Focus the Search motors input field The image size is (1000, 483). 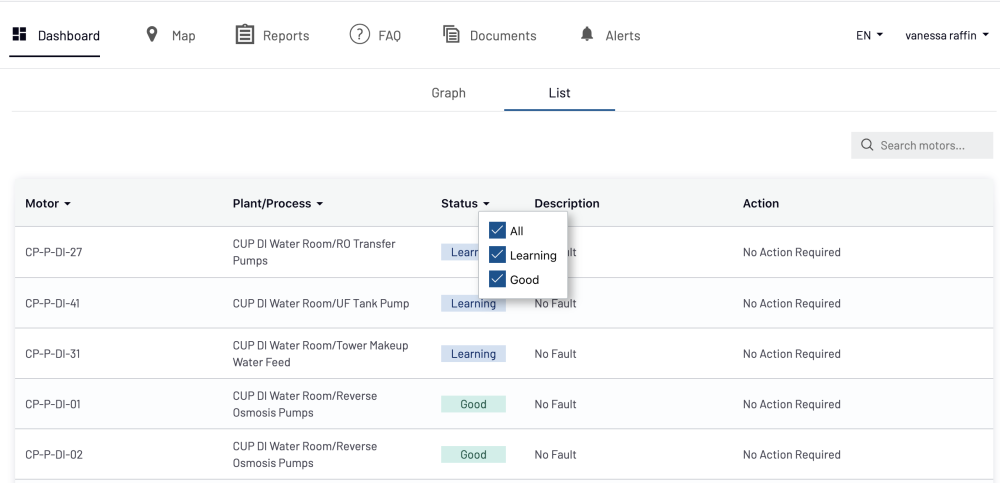[x=932, y=146]
